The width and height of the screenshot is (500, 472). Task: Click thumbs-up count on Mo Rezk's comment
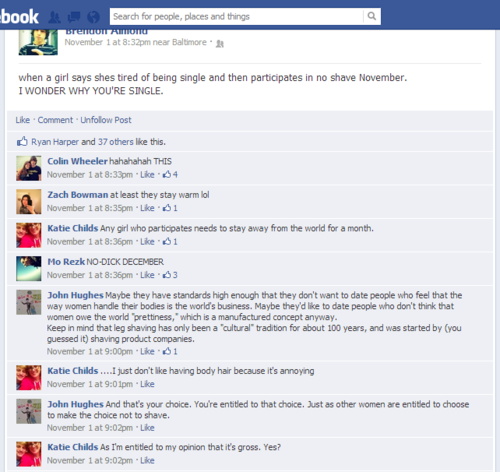pos(170,275)
